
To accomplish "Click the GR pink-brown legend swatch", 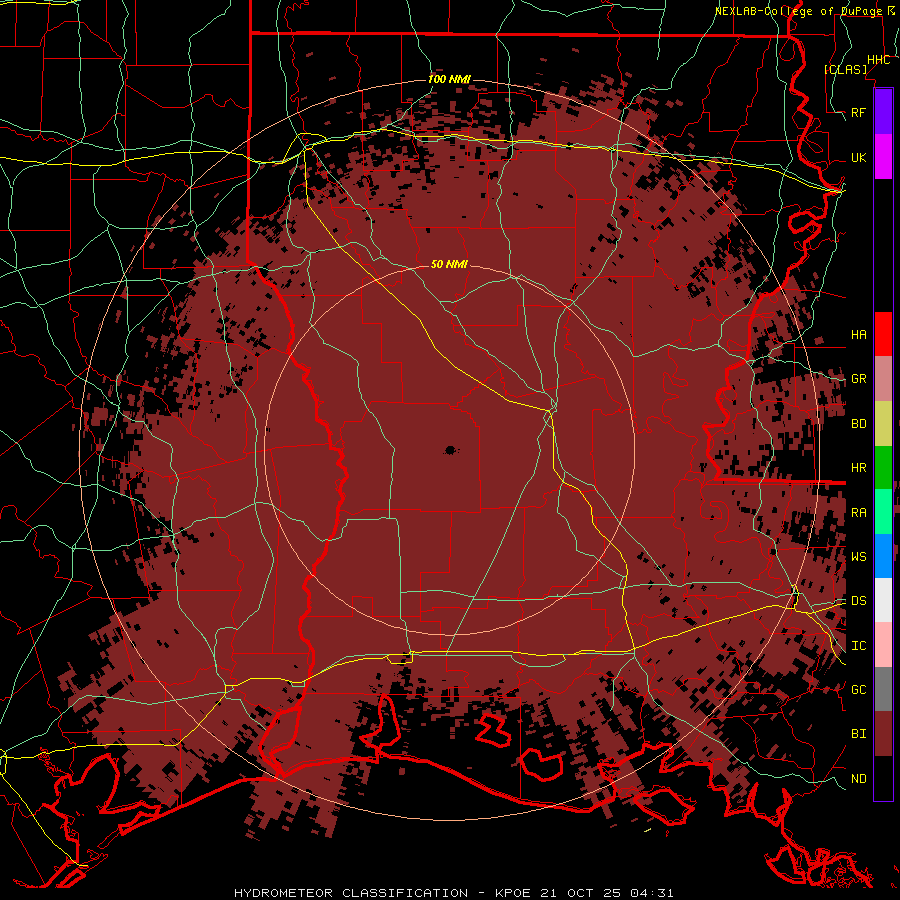I will 883,379.
